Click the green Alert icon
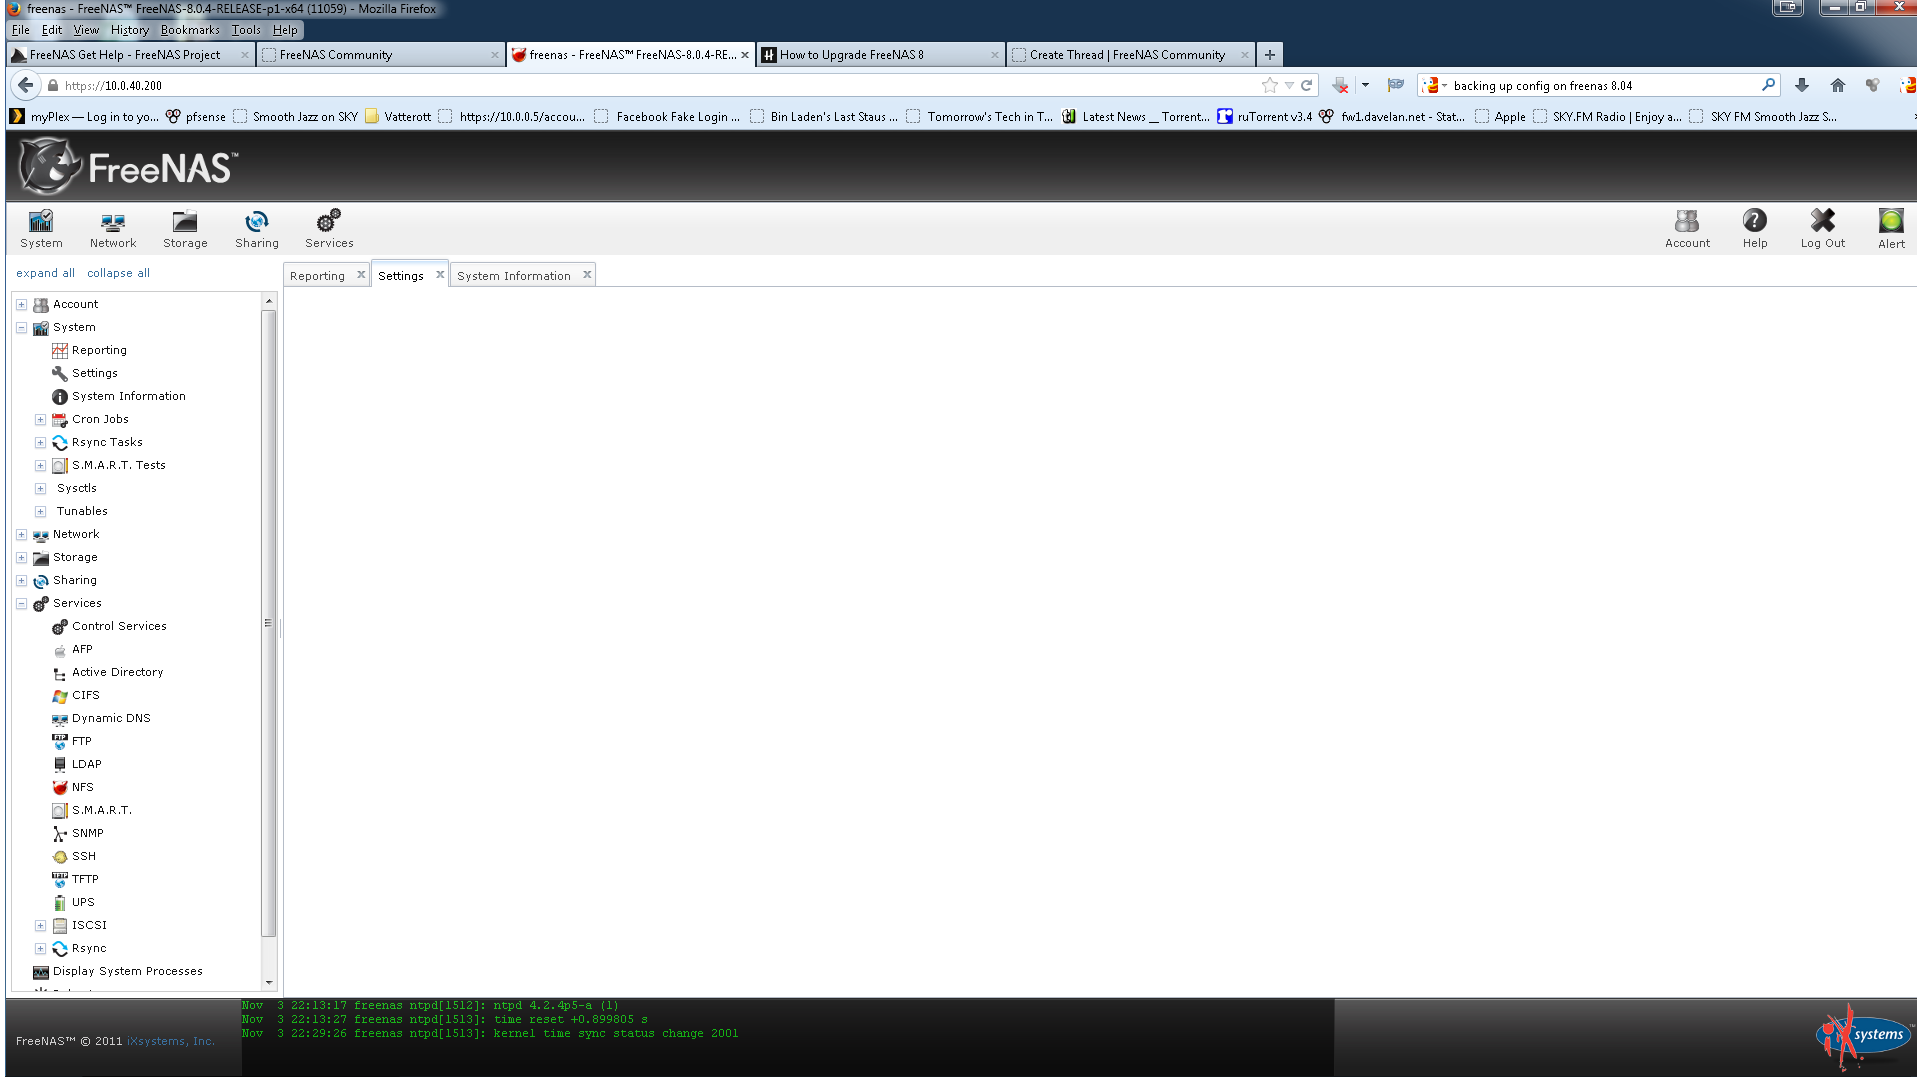Viewport: 1917px width, 1077px height. coord(1891,229)
